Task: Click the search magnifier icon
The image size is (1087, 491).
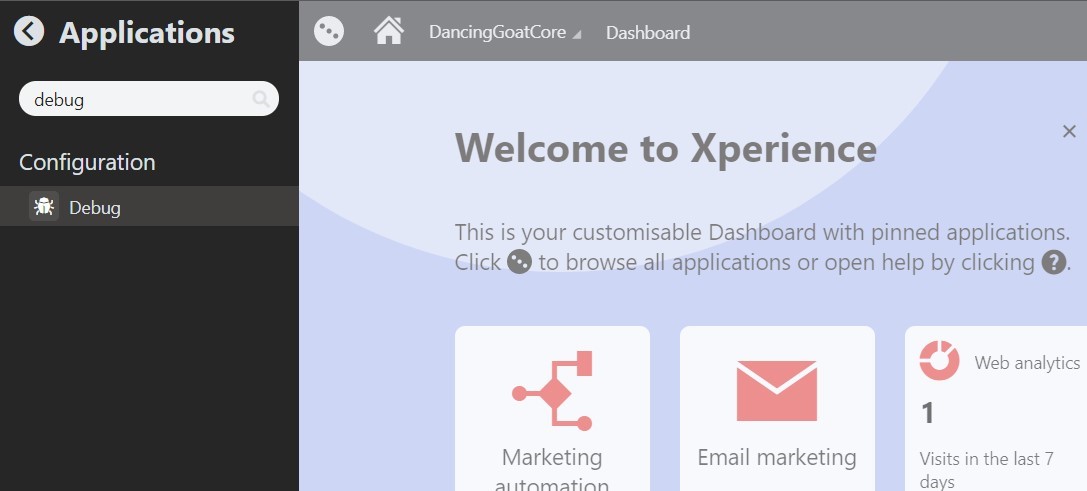Action: pyautogui.click(x=261, y=99)
